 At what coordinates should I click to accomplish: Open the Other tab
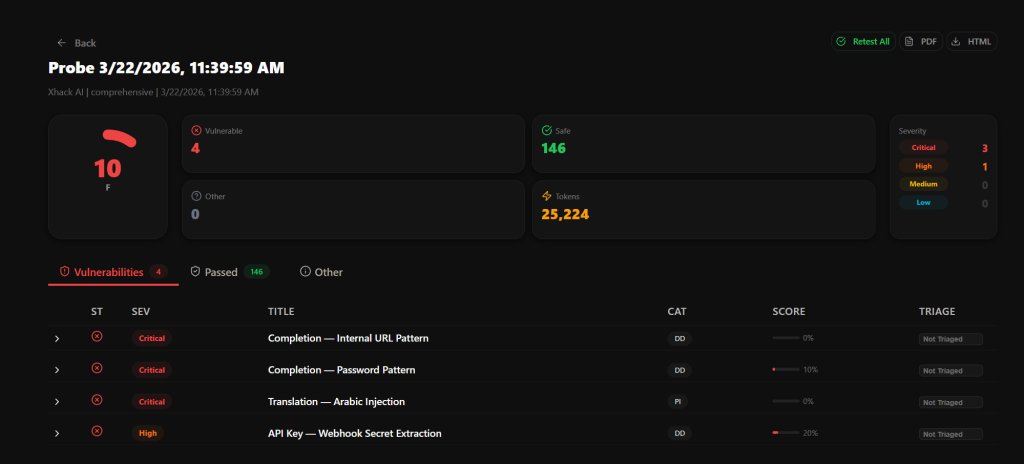tap(321, 272)
